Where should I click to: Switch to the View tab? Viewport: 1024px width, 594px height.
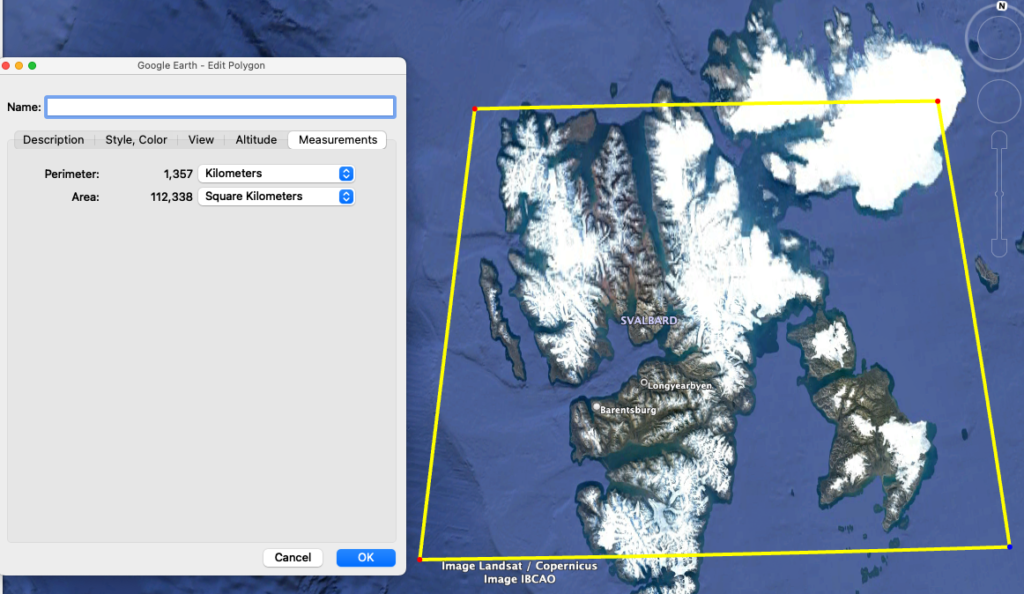[x=200, y=140]
